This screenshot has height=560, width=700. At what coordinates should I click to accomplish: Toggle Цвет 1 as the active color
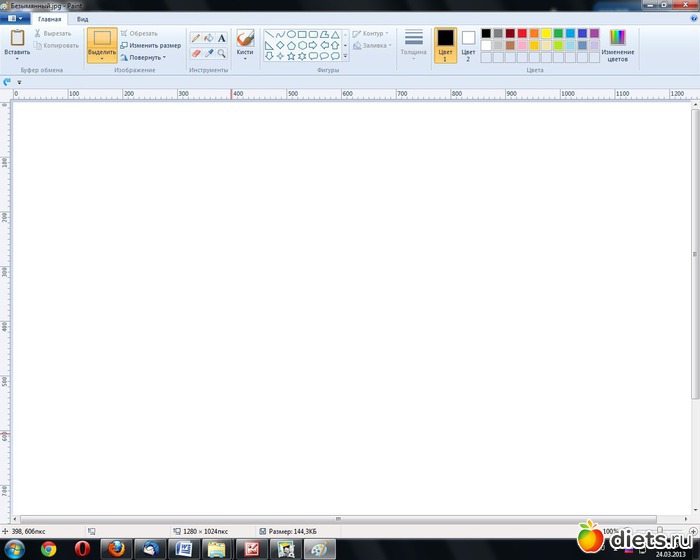[445, 44]
